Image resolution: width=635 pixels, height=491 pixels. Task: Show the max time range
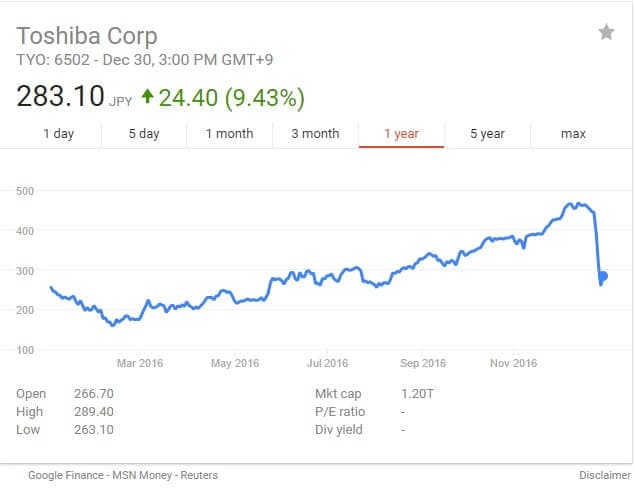click(x=573, y=134)
